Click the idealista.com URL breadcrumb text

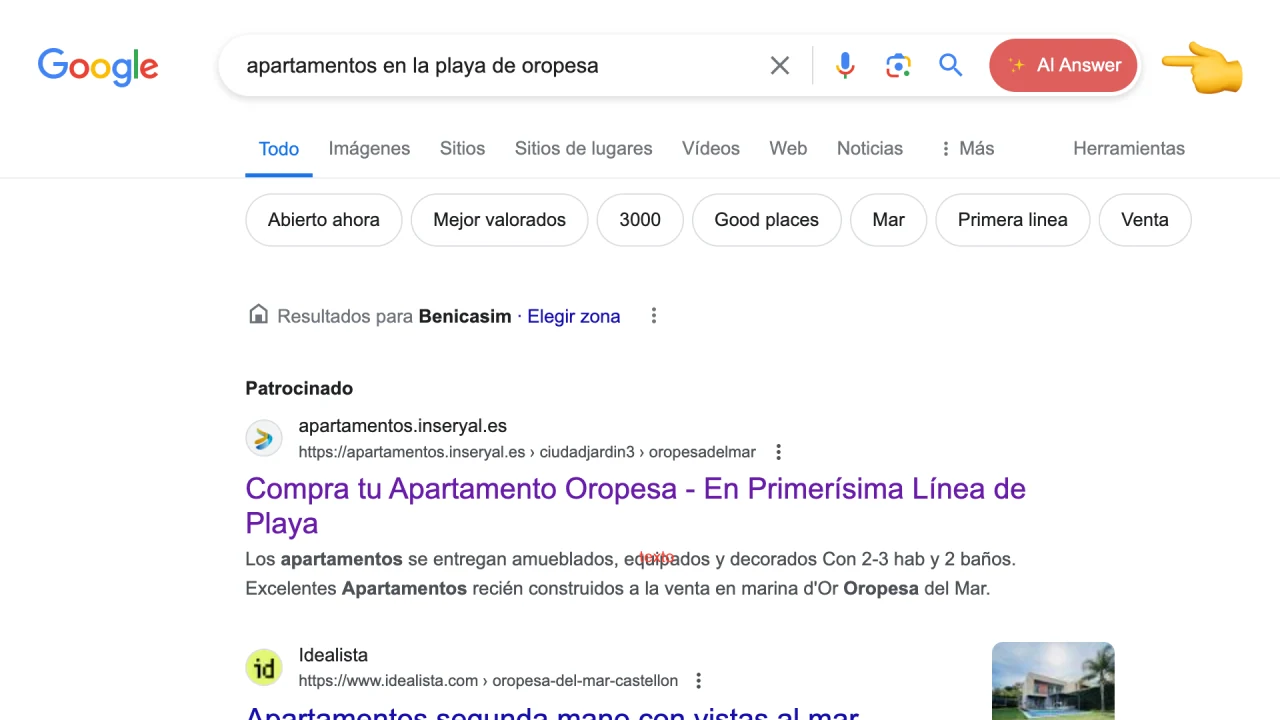point(488,681)
